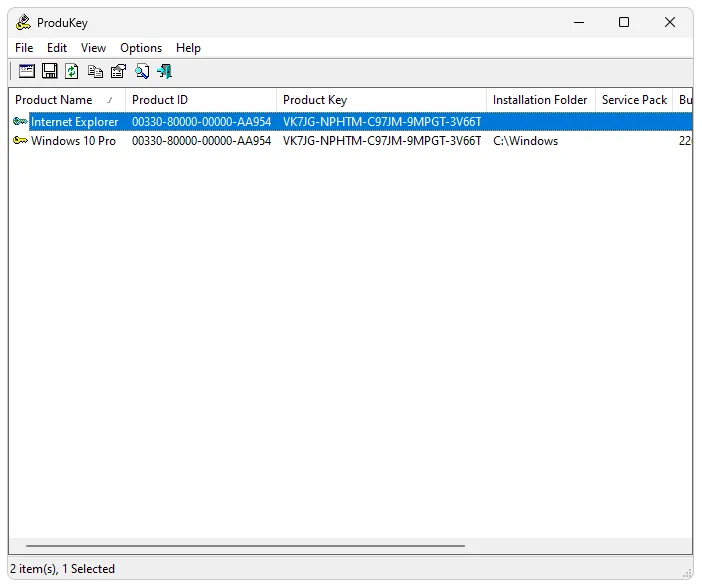Click the key icon beside Internet Explorer
The height and width of the screenshot is (588, 702).
pos(20,121)
